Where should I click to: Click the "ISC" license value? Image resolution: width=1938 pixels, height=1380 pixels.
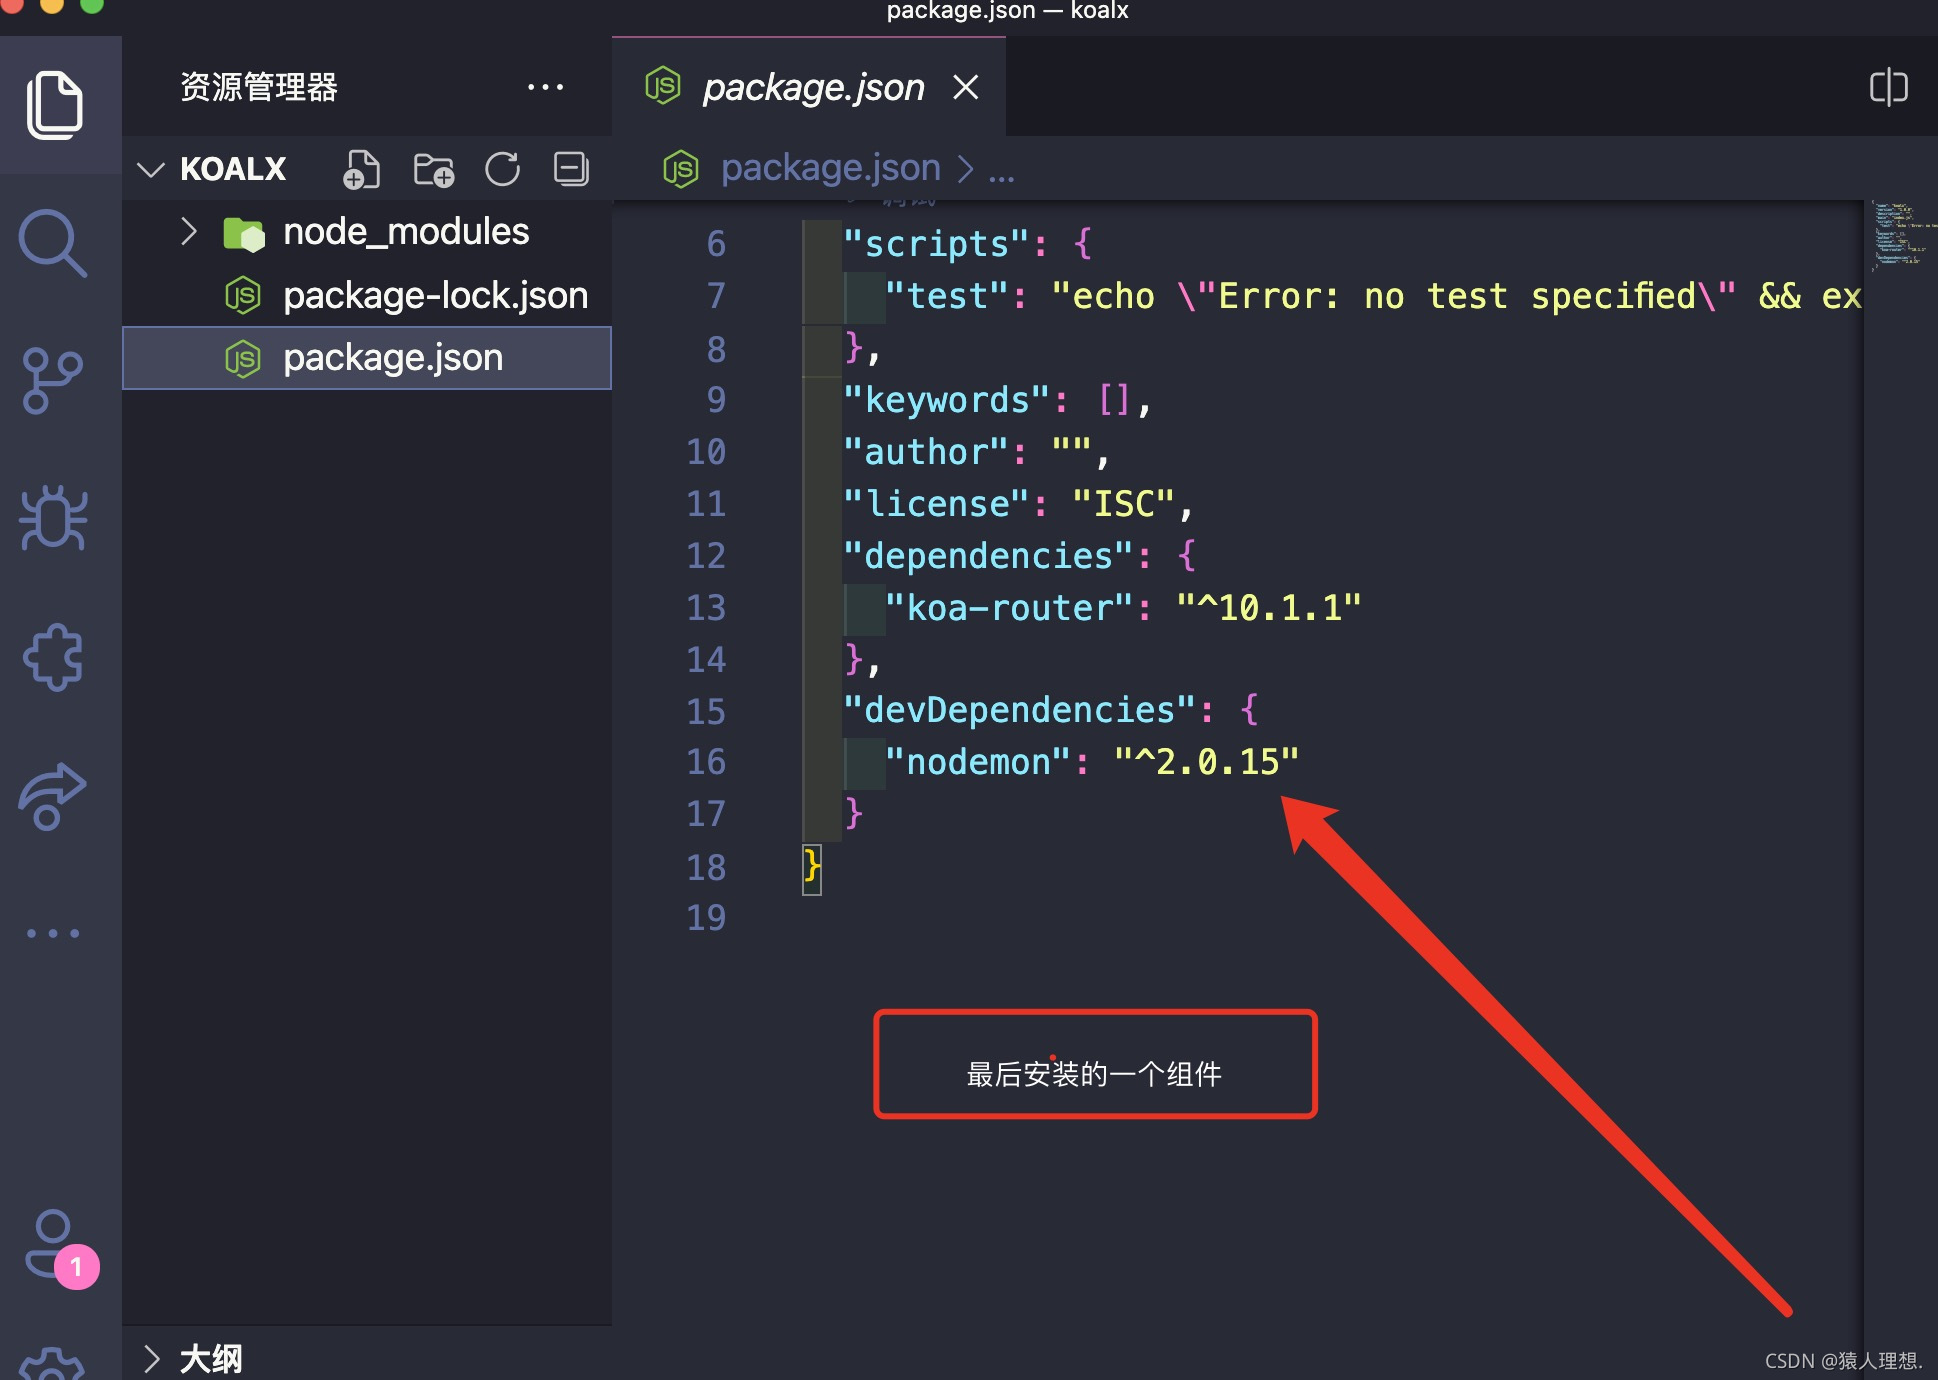pos(1123,504)
